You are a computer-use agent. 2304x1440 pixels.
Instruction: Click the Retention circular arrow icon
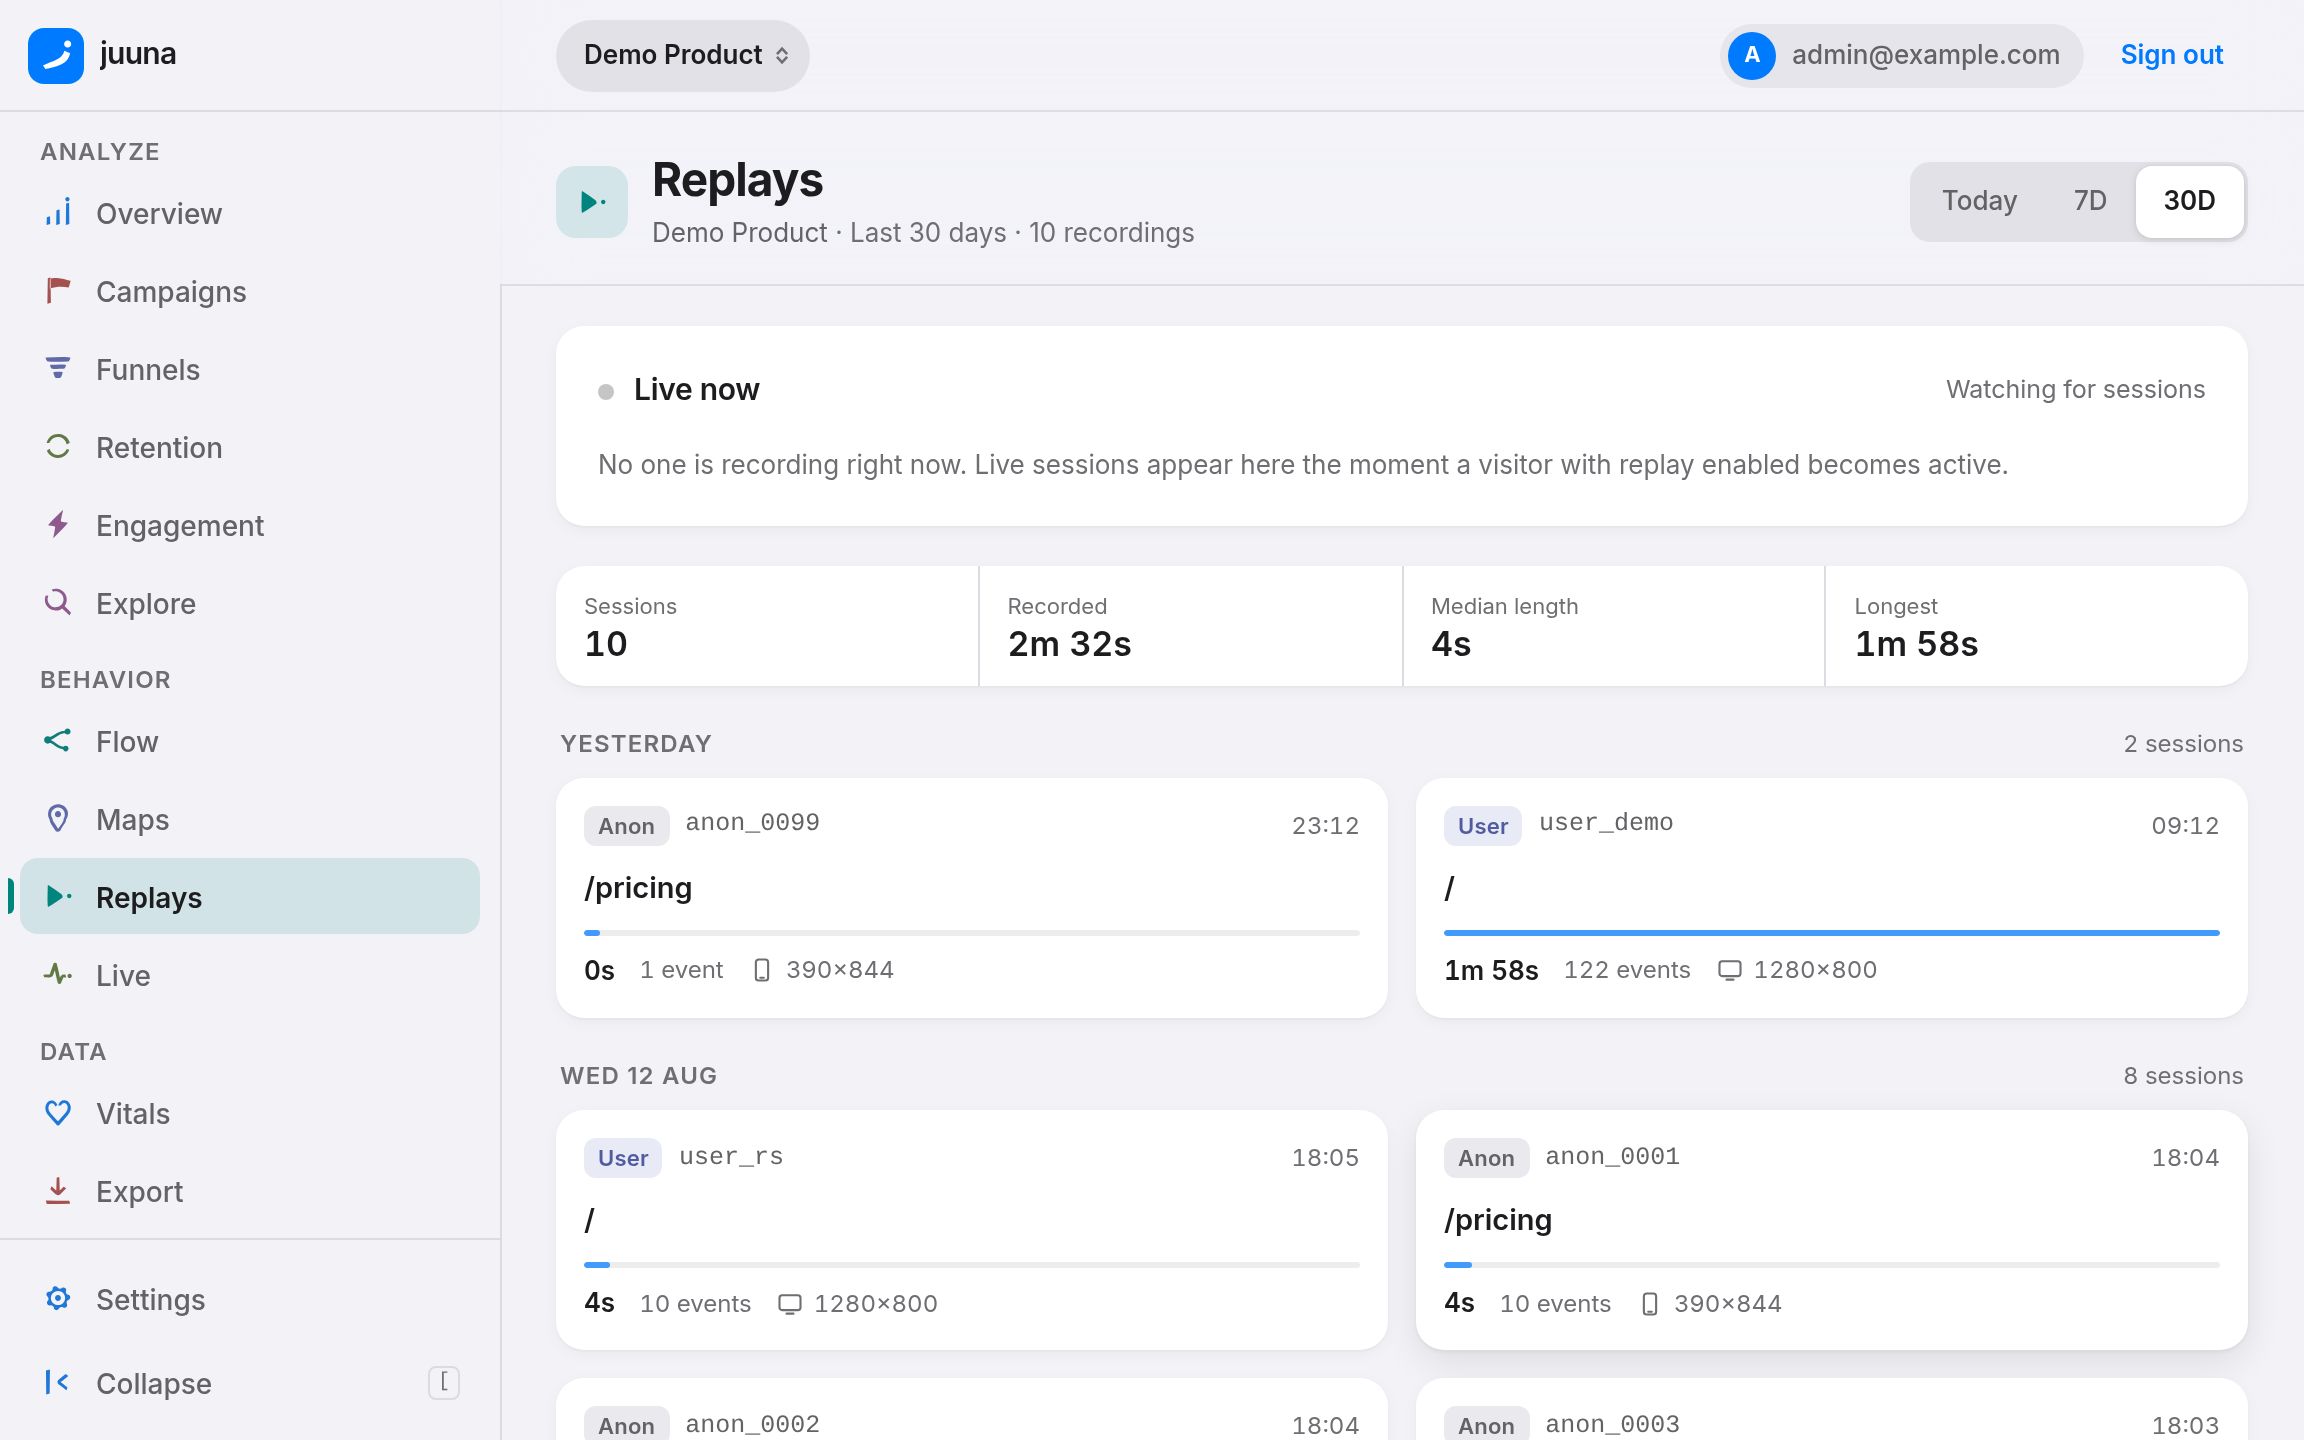[58, 447]
